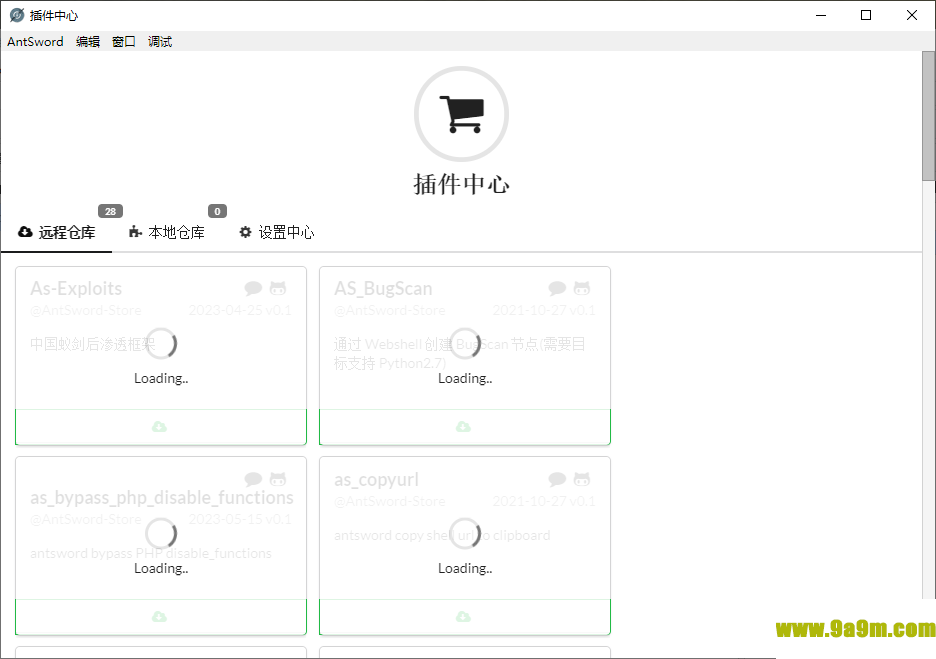
Task: Click the AntSword app icon in title bar
Action: (x=17, y=15)
